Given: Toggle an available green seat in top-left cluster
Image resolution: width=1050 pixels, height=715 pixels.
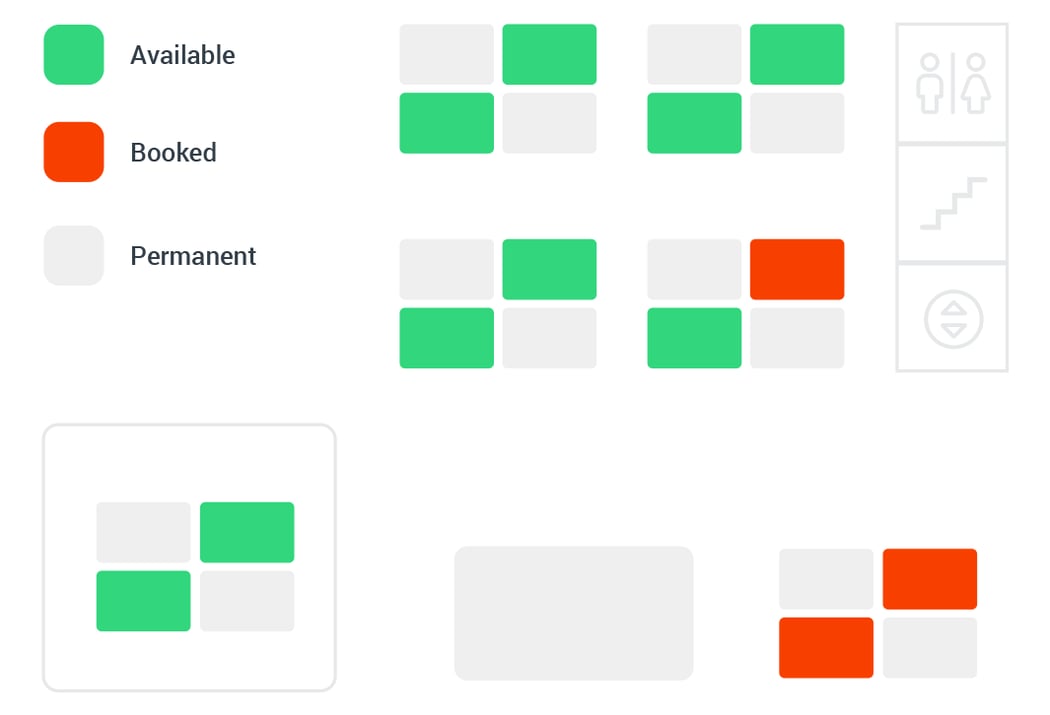Looking at the screenshot, I should [x=549, y=54].
